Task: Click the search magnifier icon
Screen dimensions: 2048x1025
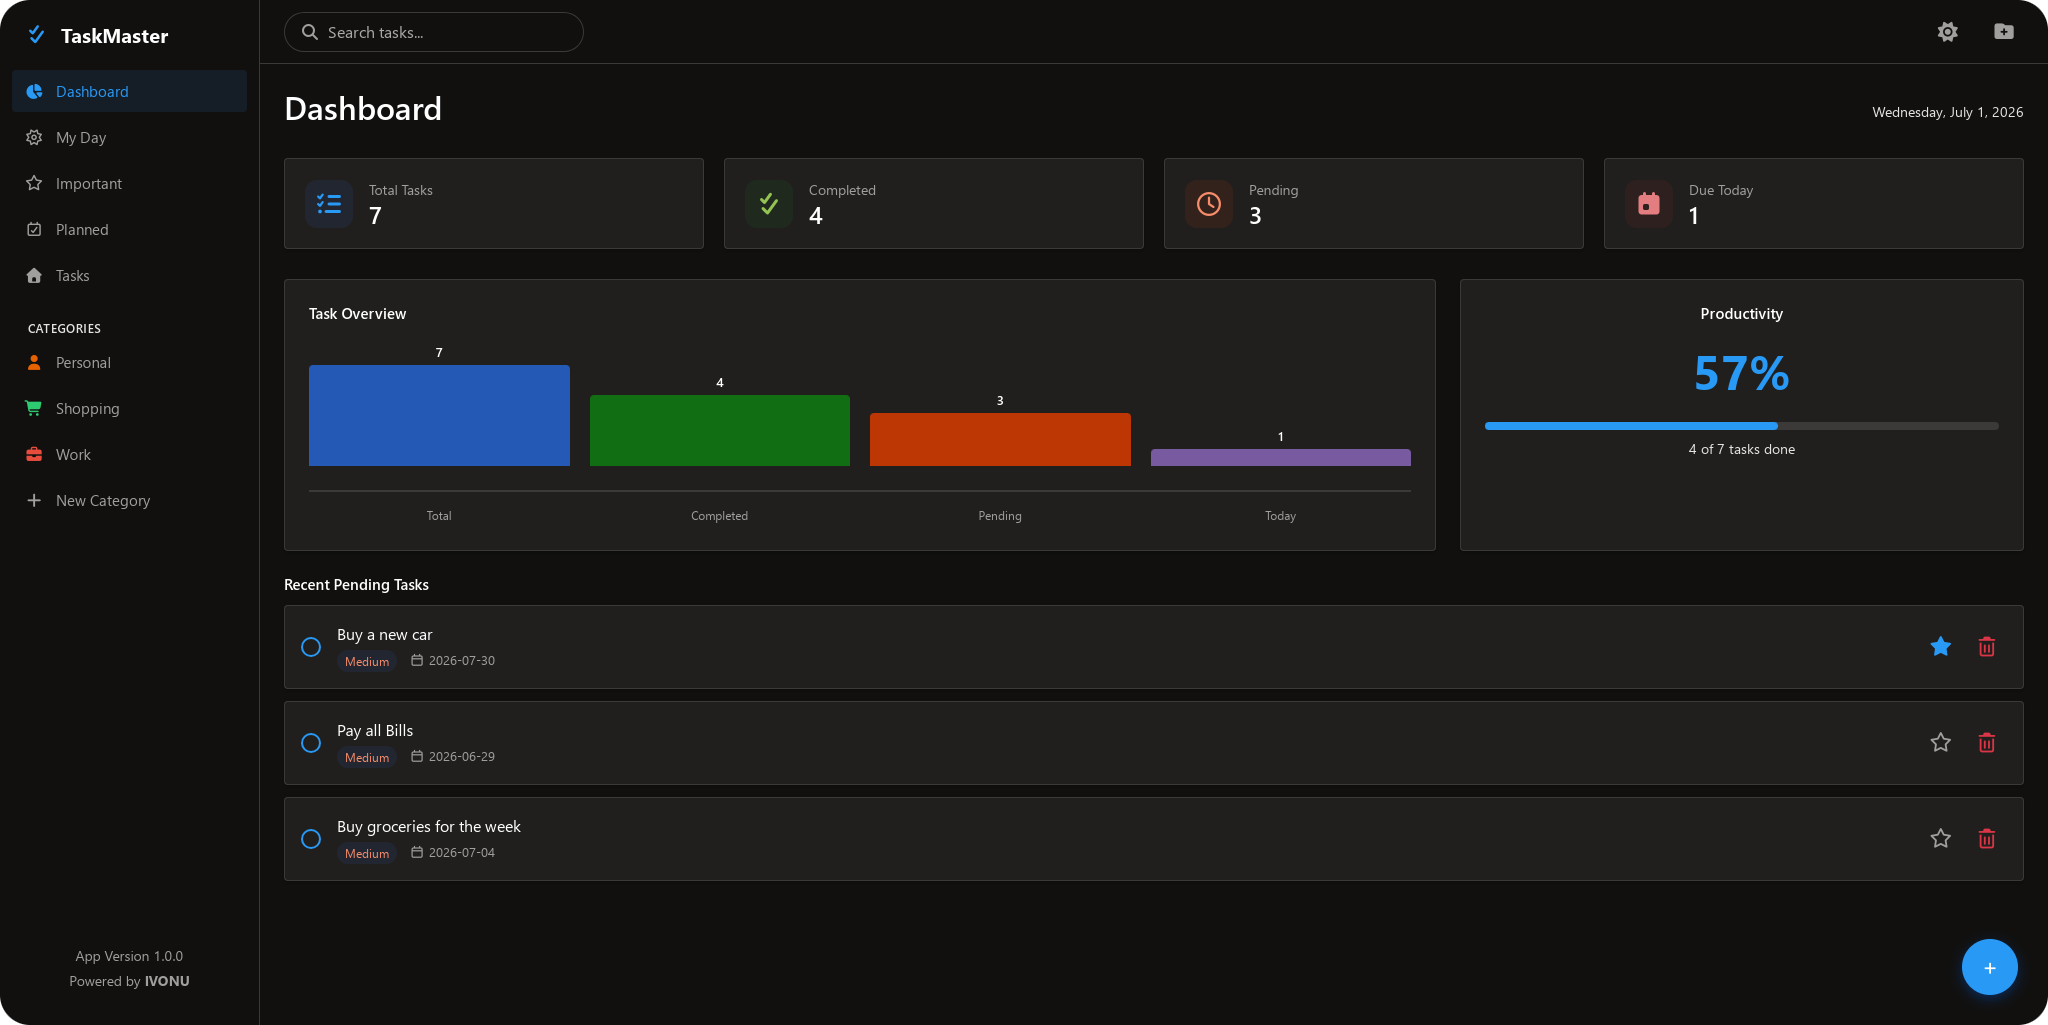Action: (x=310, y=32)
